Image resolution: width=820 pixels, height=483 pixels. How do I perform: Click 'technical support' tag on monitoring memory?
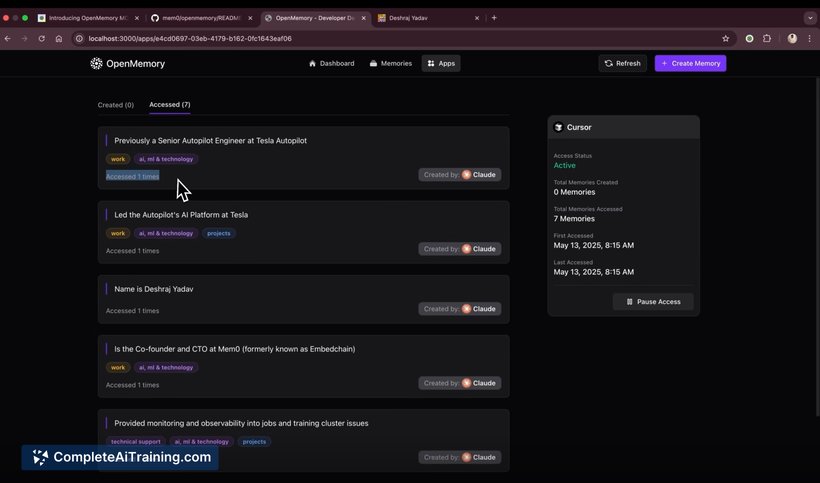coord(136,442)
